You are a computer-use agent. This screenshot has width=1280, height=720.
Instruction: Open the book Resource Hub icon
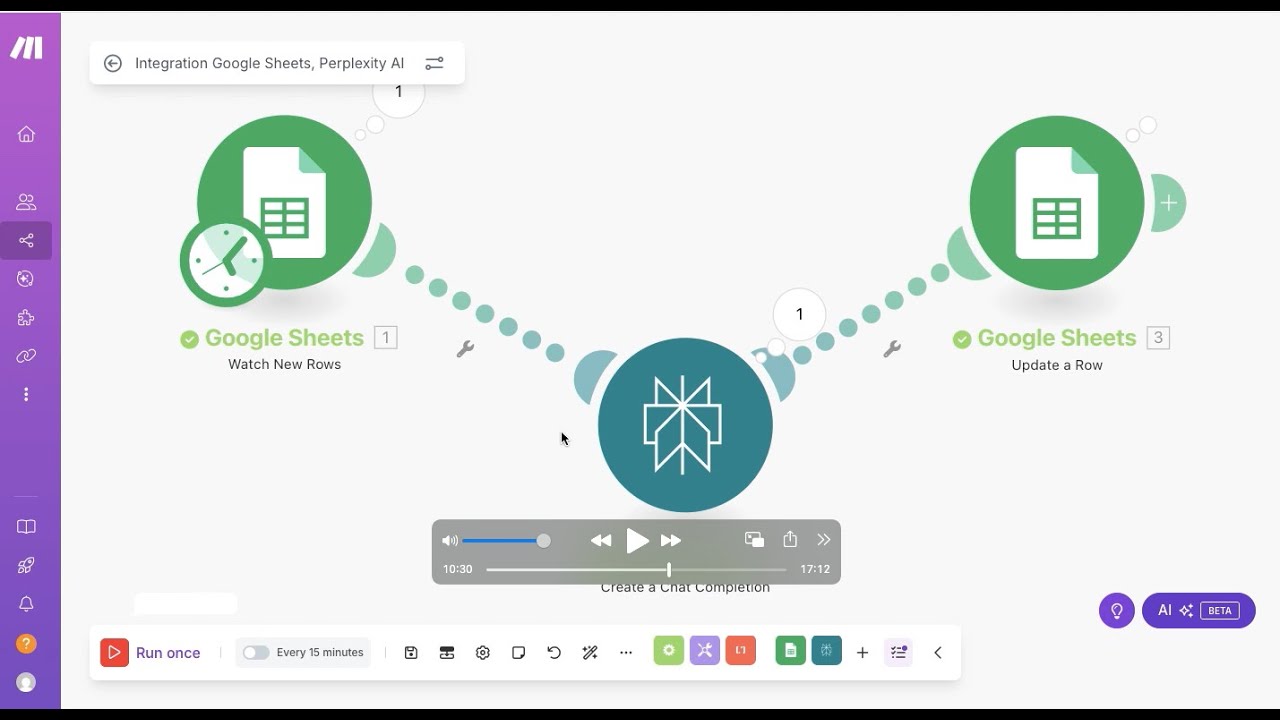(x=27, y=527)
